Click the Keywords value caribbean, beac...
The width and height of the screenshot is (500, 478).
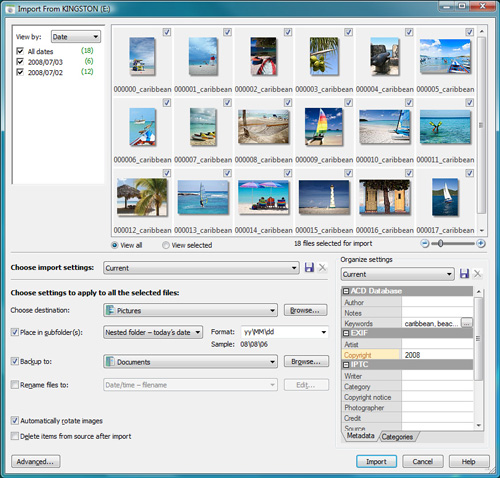431,323
